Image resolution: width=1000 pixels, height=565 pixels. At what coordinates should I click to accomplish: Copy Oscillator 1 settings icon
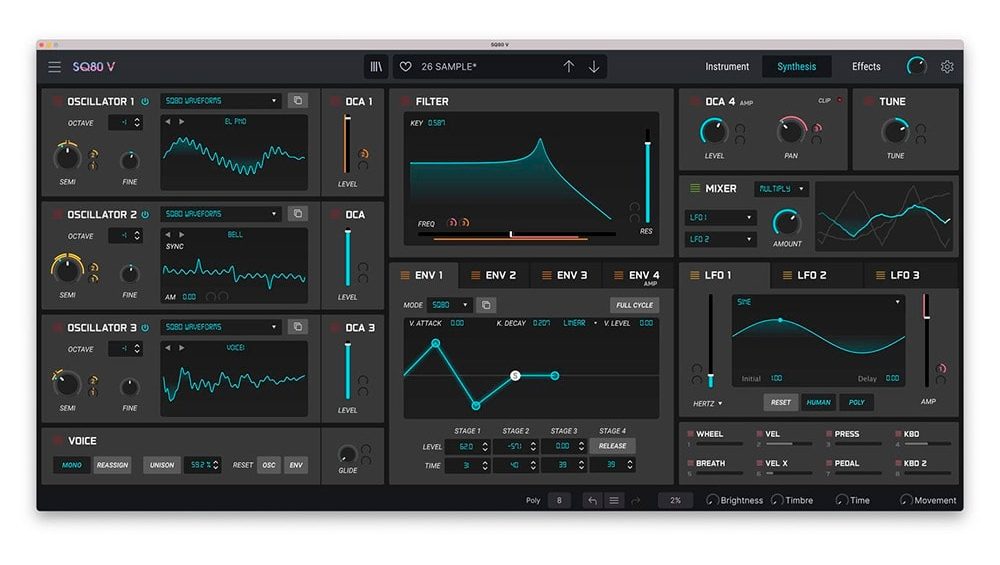point(297,101)
